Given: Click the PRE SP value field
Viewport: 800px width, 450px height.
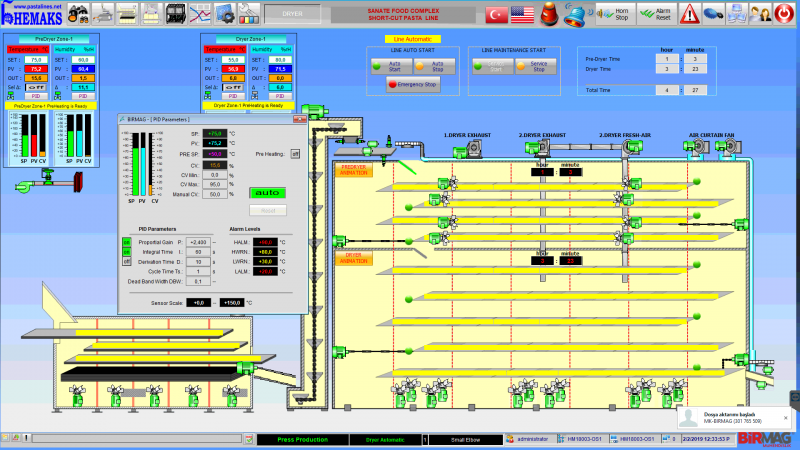Looking at the screenshot, I should pos(215,154).
